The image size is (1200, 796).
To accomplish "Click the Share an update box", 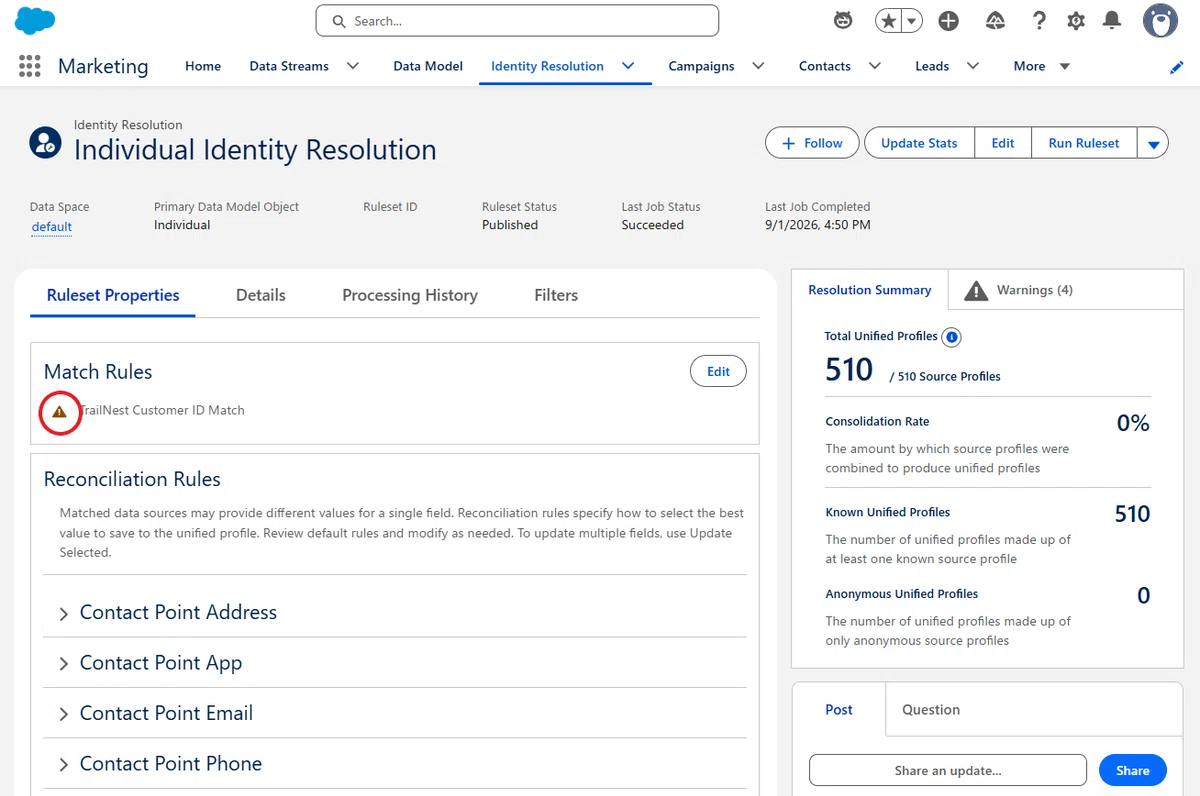I will pos(948,770).
